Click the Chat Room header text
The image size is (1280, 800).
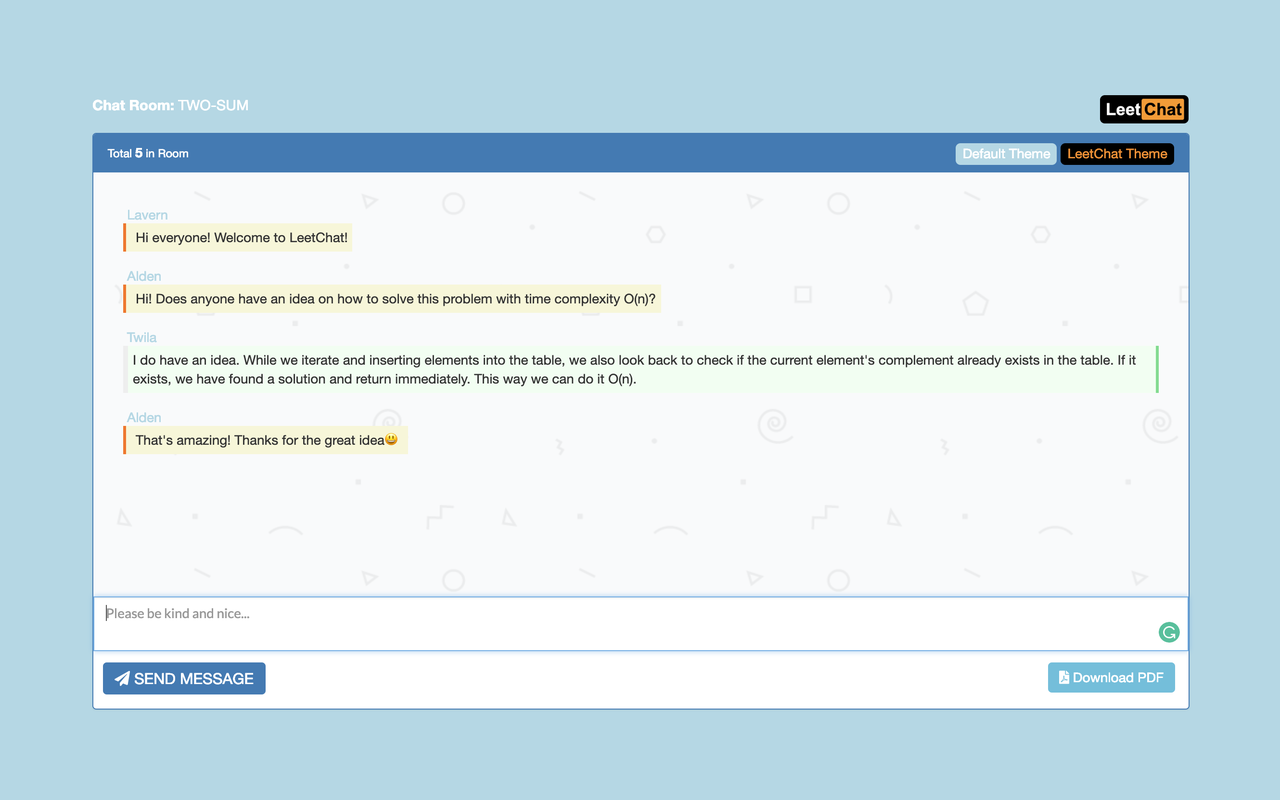coord(132,105)
